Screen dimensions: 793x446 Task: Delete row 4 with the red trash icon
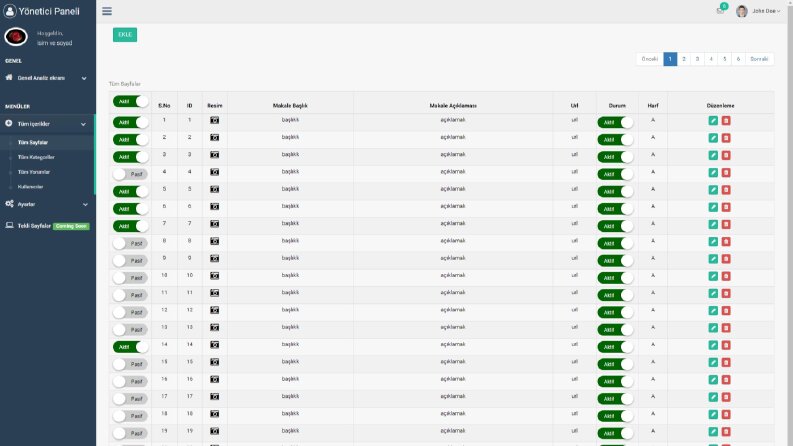726,172
